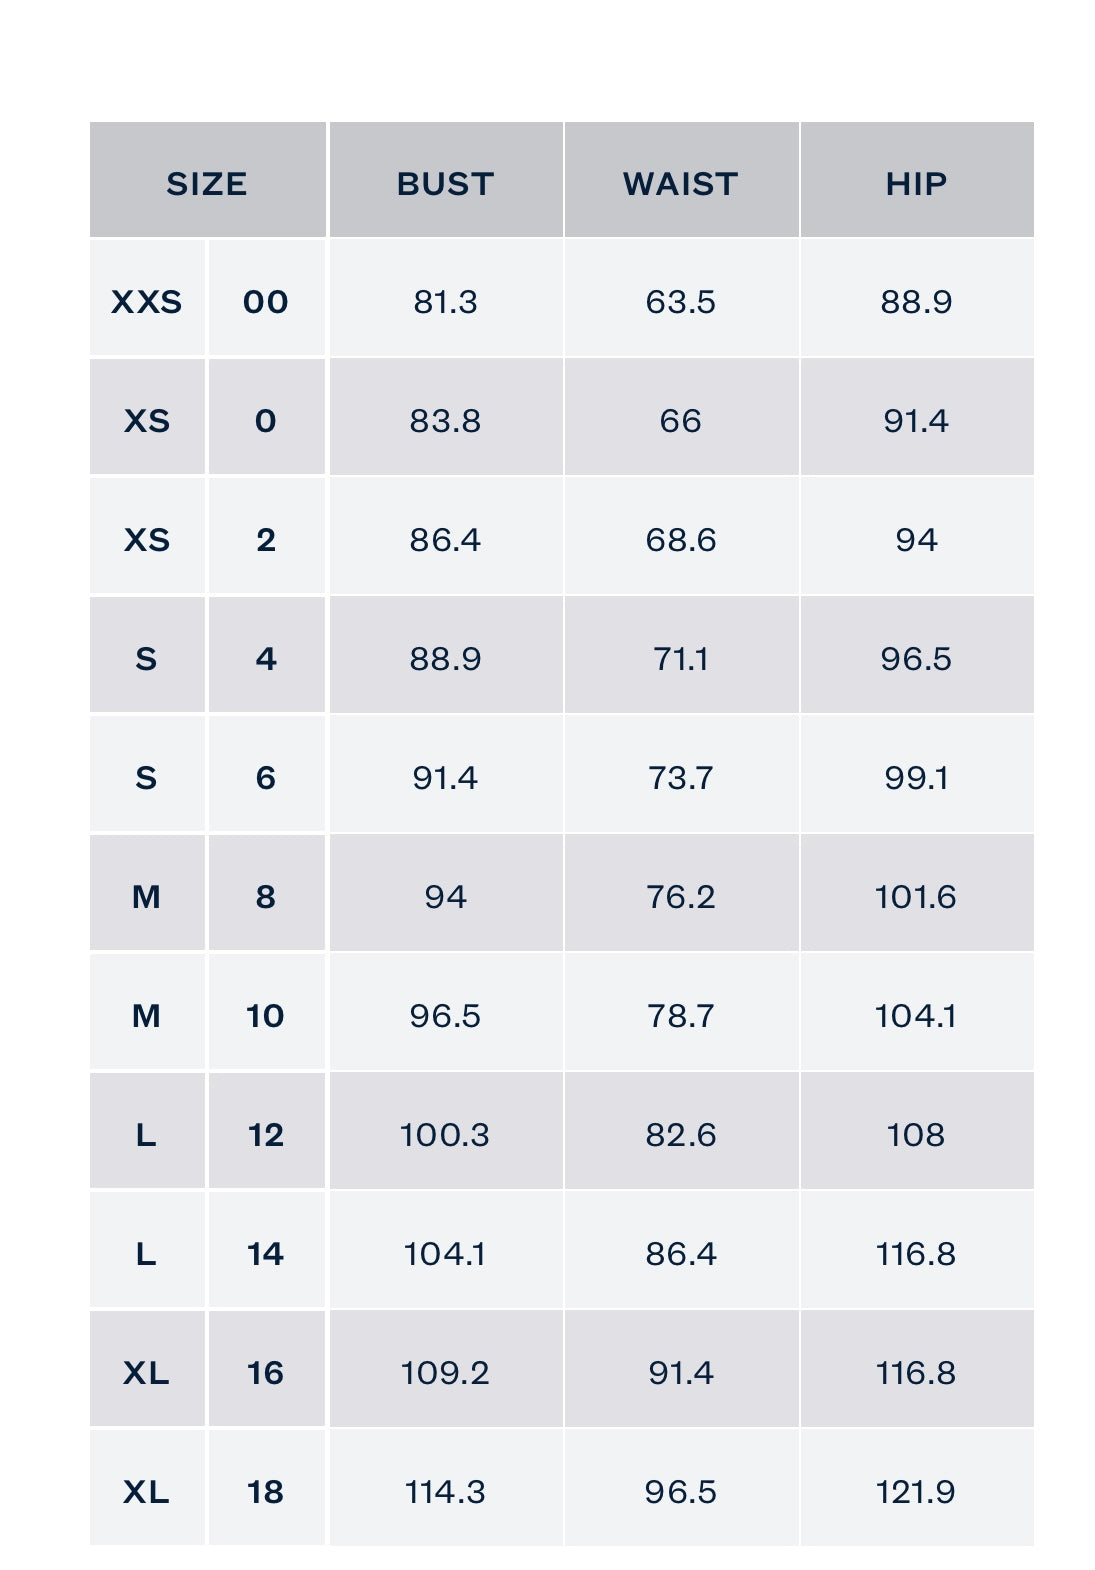Select bust value 109.2 for size 16
Image resolution: width=1095 pixels, height=1570 pixels.
445,1372
